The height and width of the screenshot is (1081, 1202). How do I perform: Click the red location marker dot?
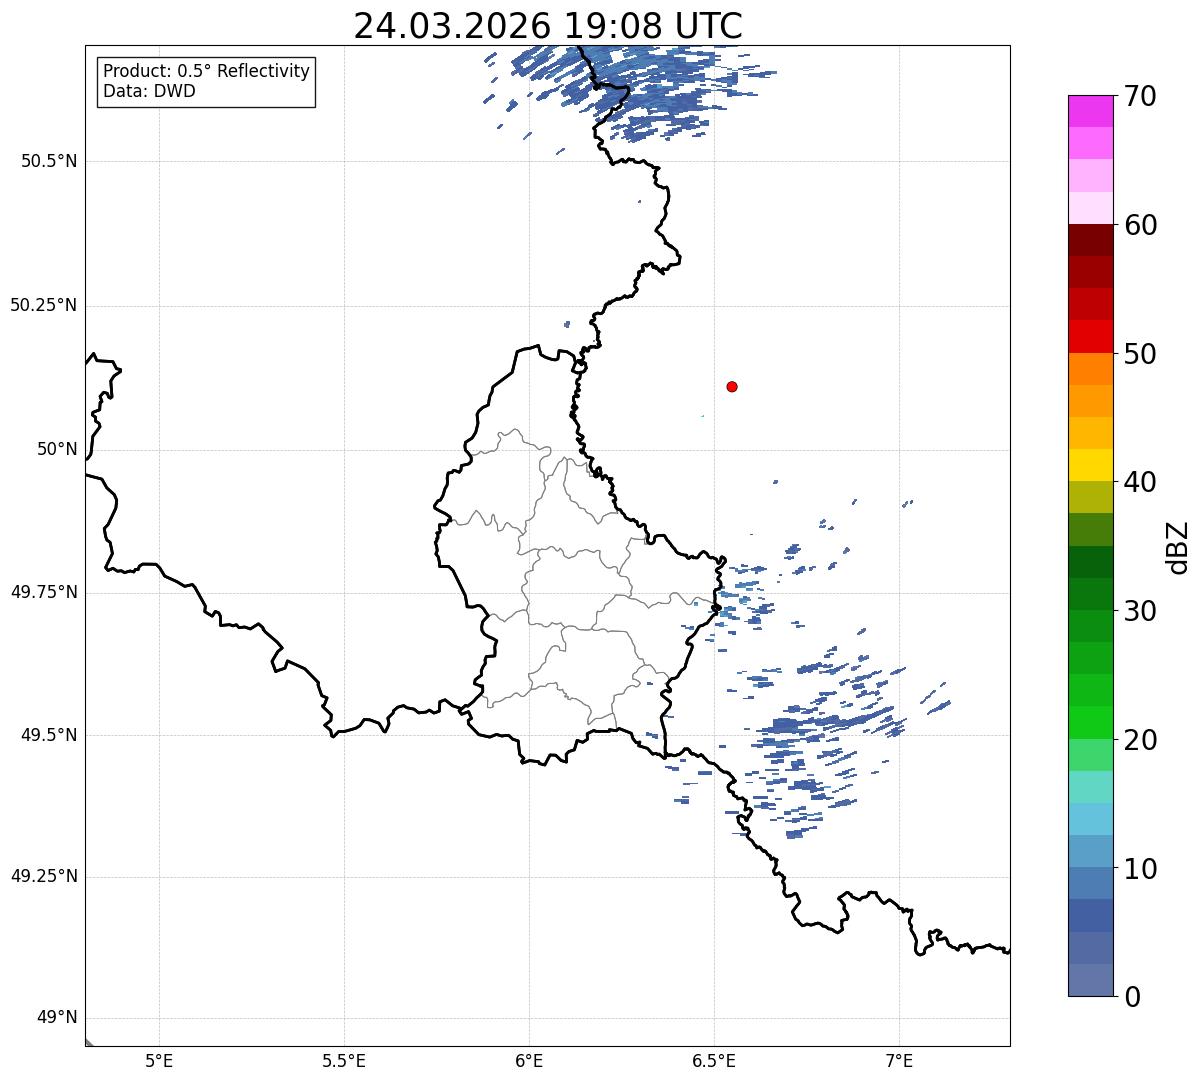click(732, 386)
